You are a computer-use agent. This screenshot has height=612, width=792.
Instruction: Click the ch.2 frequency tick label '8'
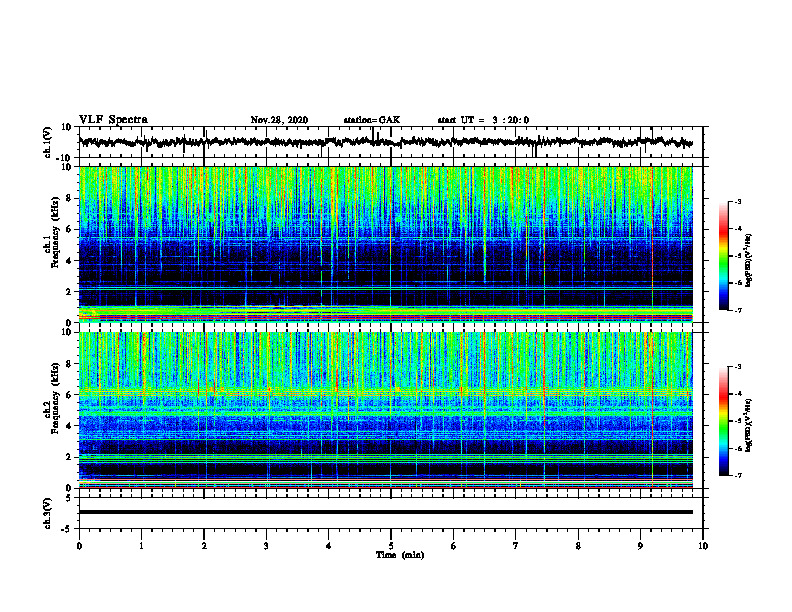coord(69,364)
